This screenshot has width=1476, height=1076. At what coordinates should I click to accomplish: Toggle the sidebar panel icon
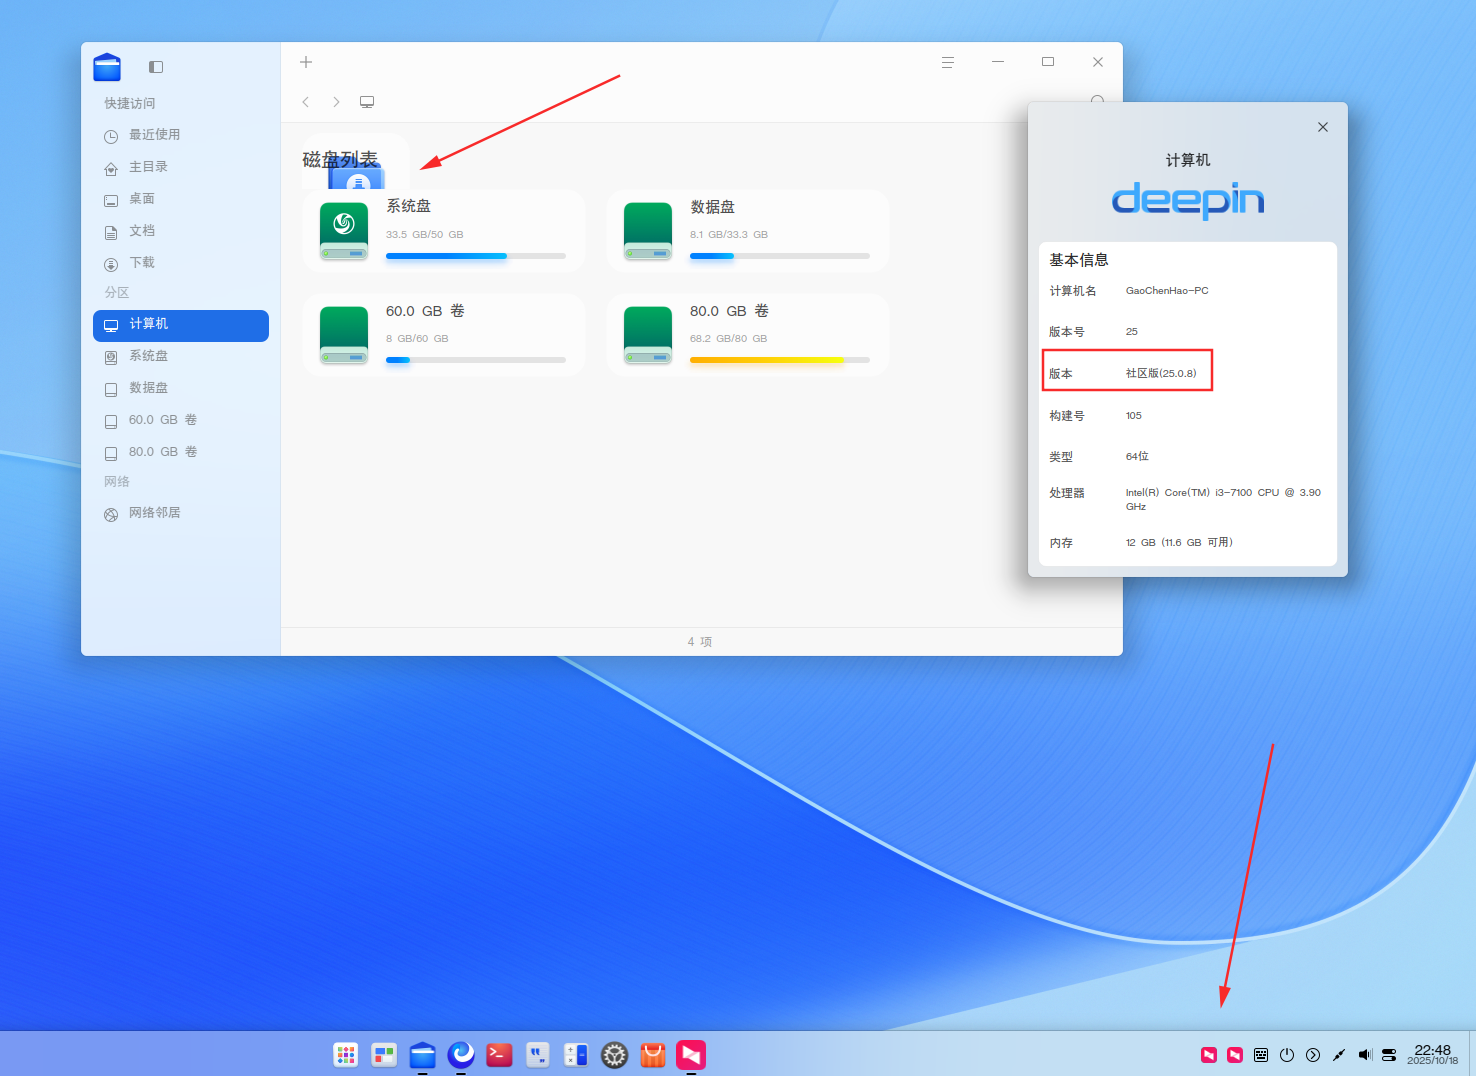(x=156, y=67)
